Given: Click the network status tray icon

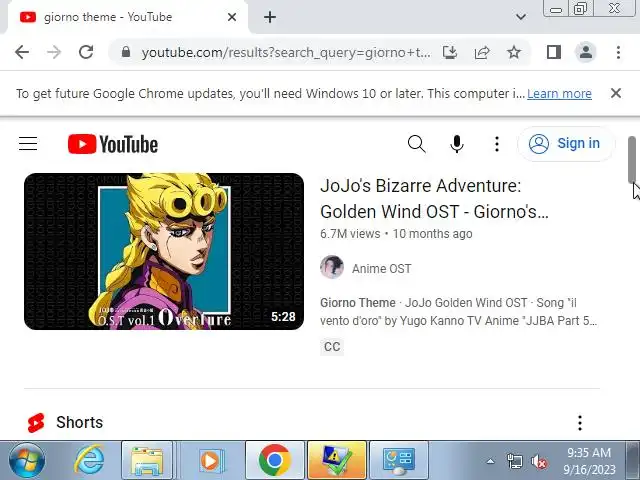Looking at the screenshot, I should (x=514, y=462).
